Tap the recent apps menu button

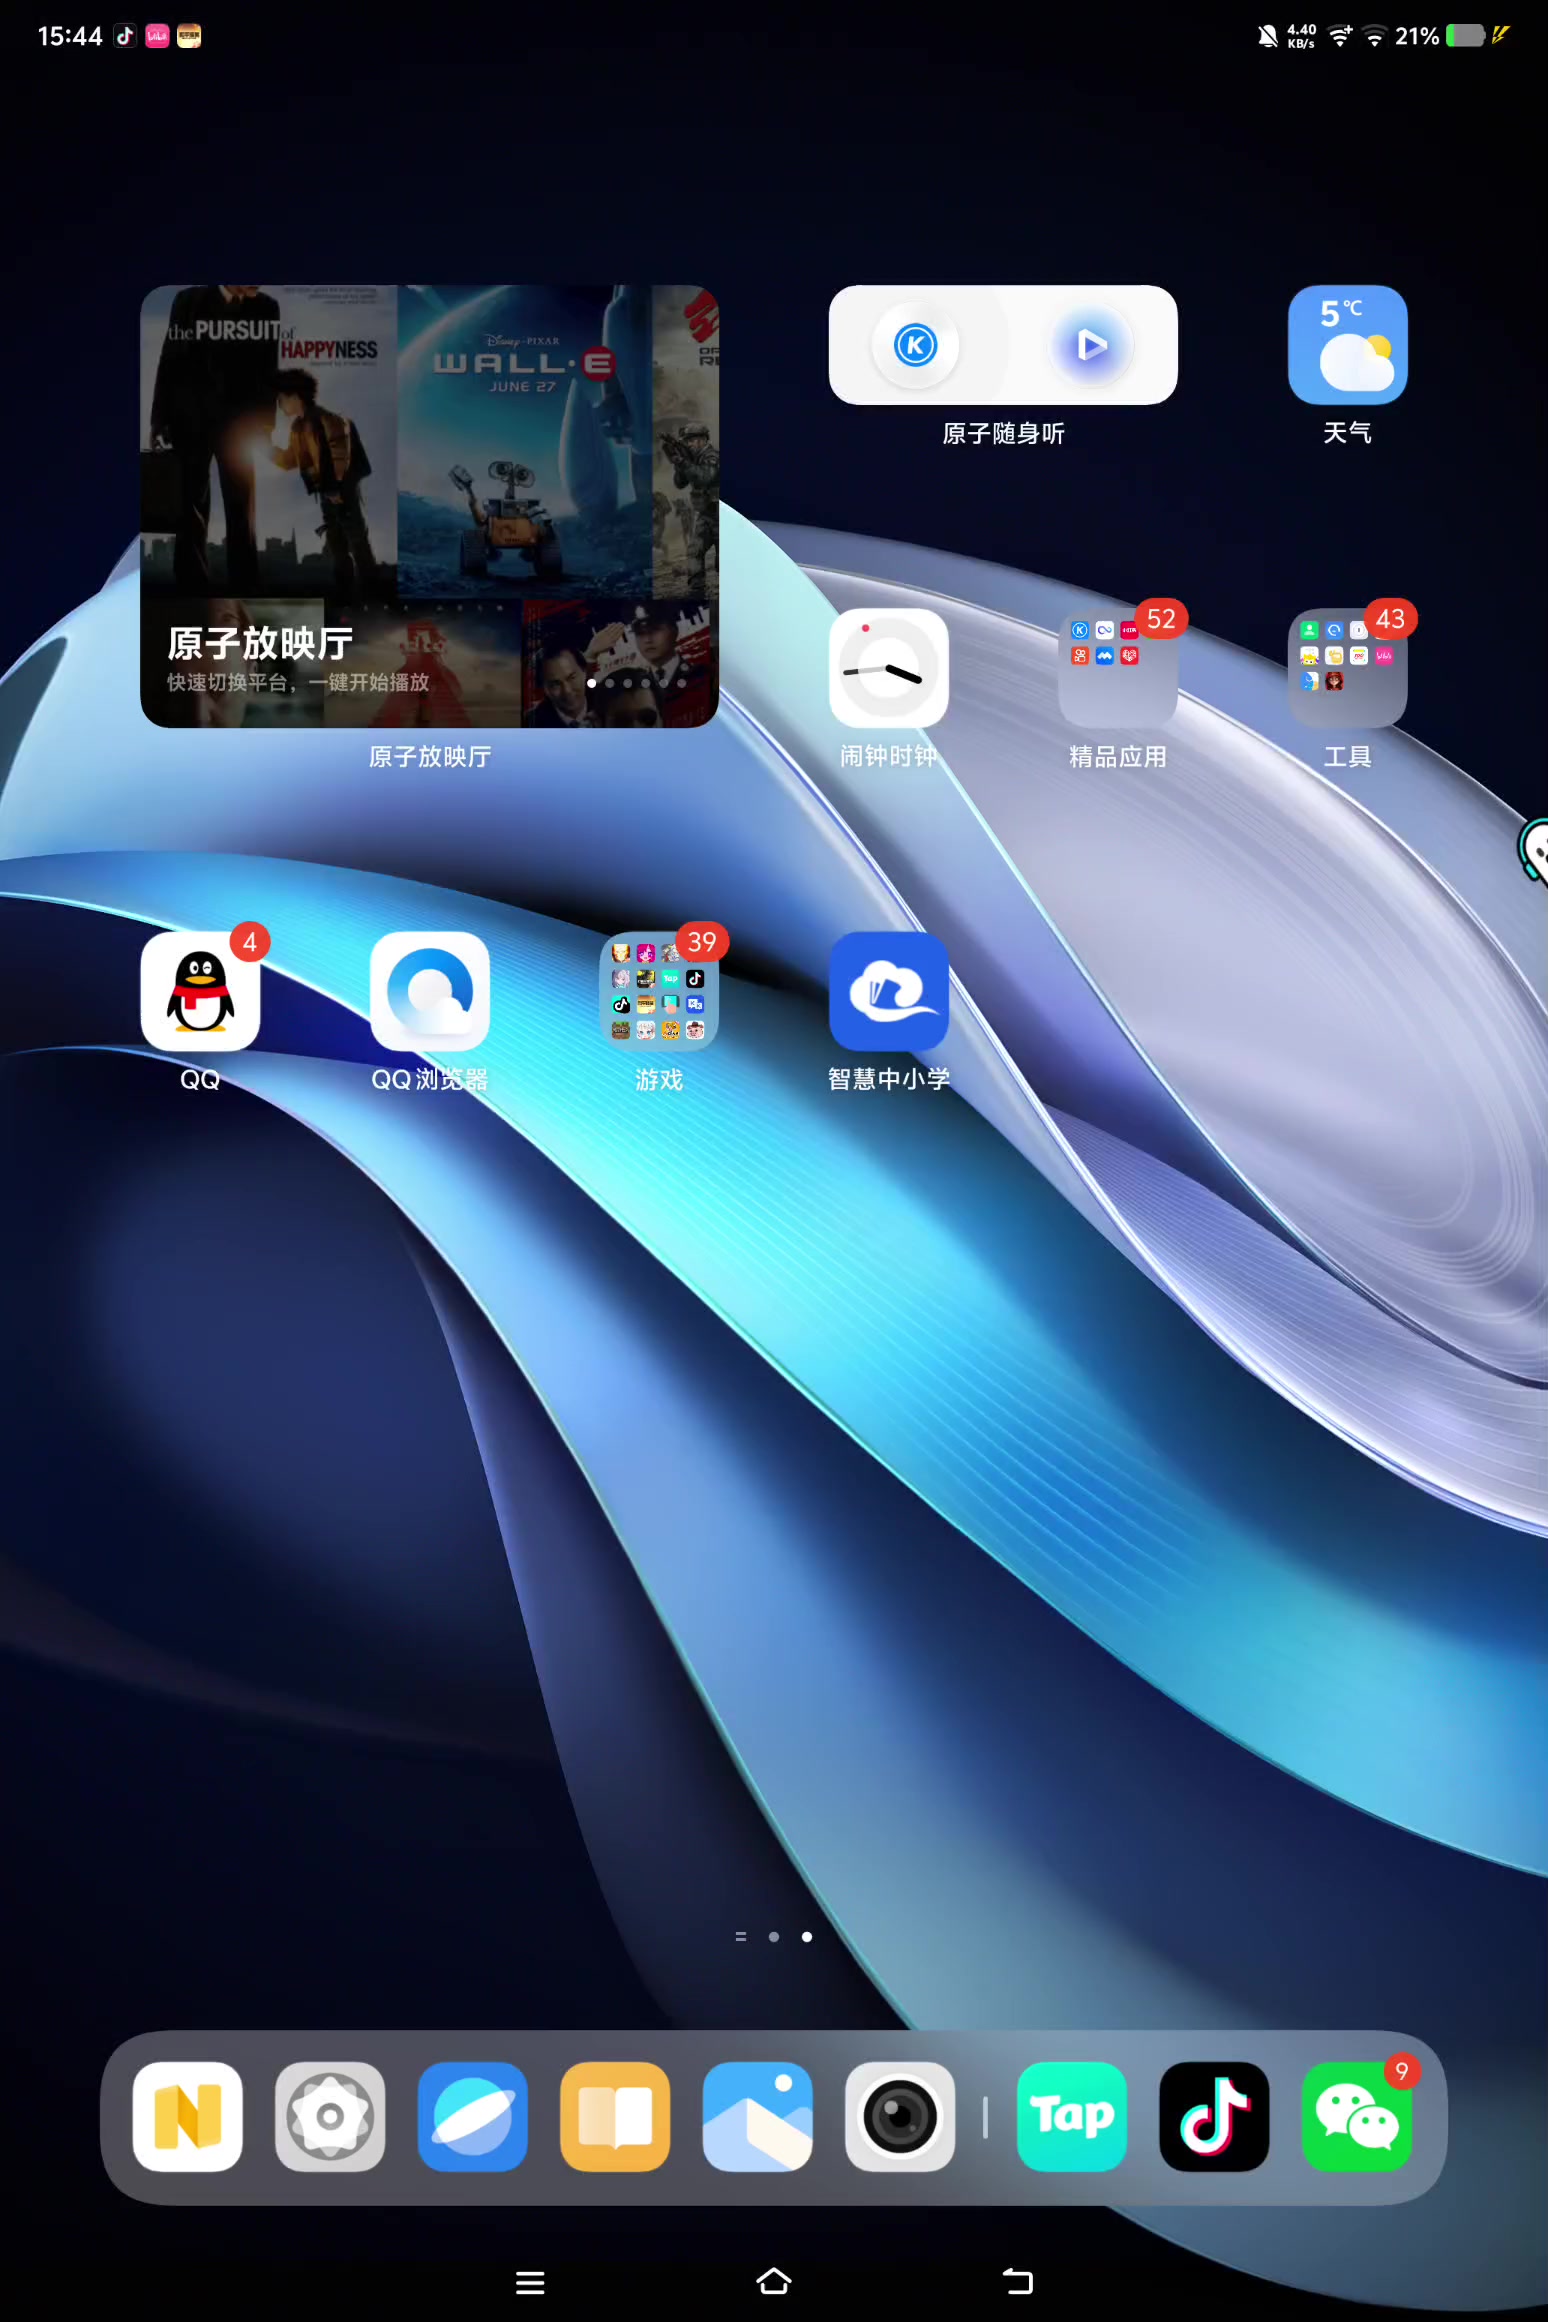pyautogui.click(x=530, y=2282)
